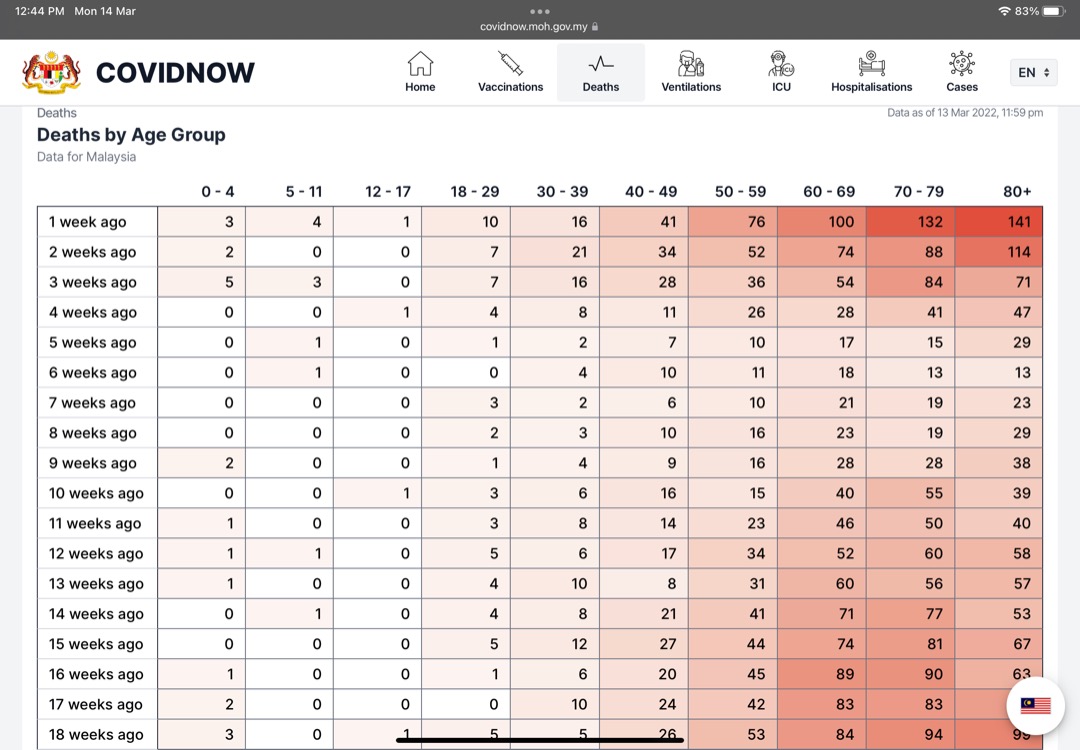Select the Deaths pulse-line icon

pos(601,64)
